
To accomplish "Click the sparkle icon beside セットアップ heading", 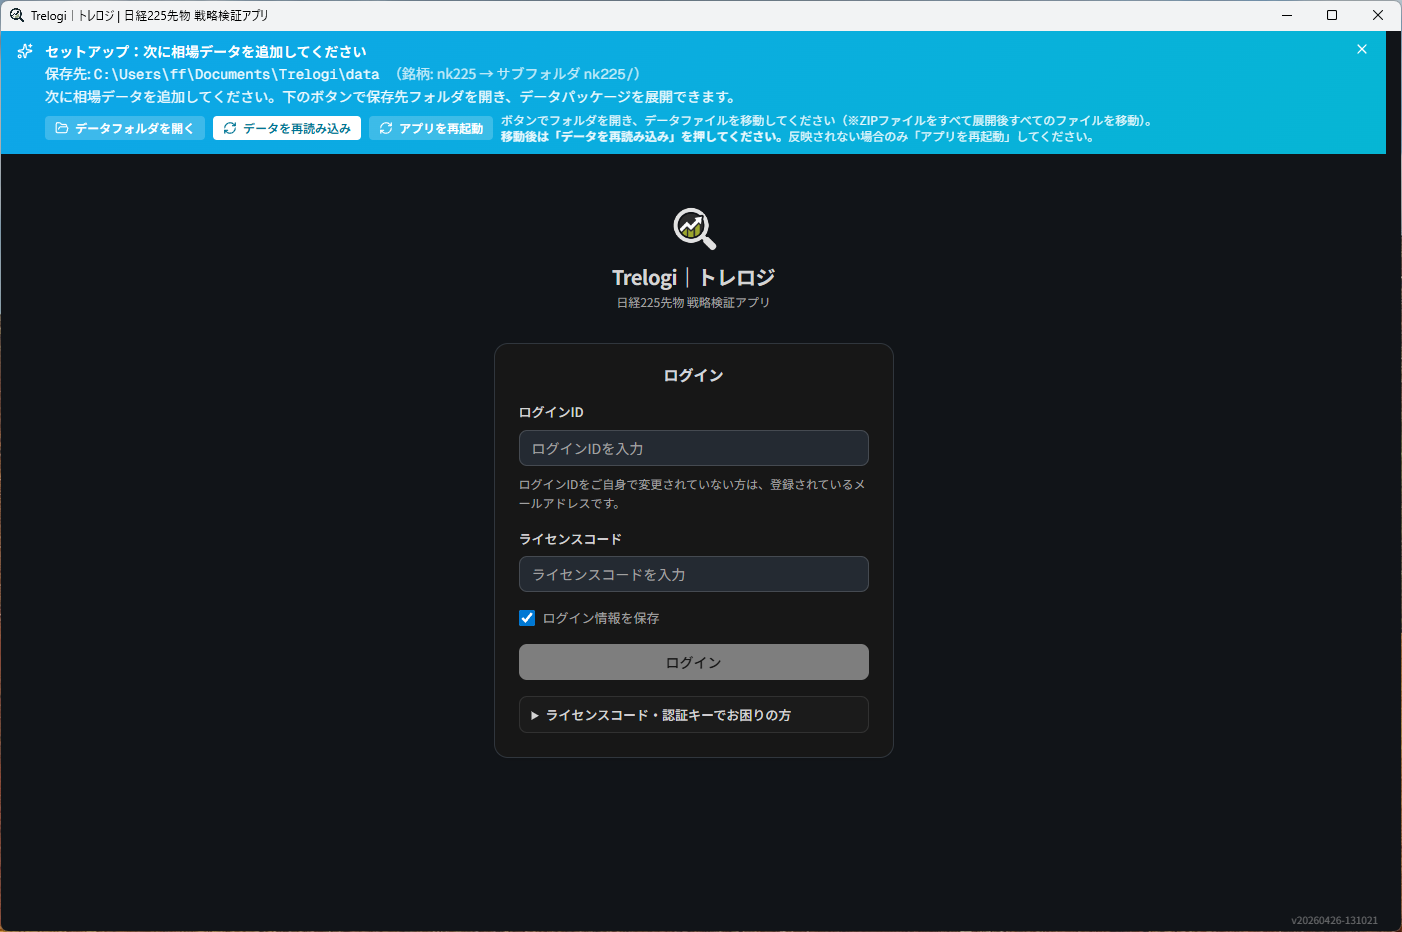I will coord(25,51).
